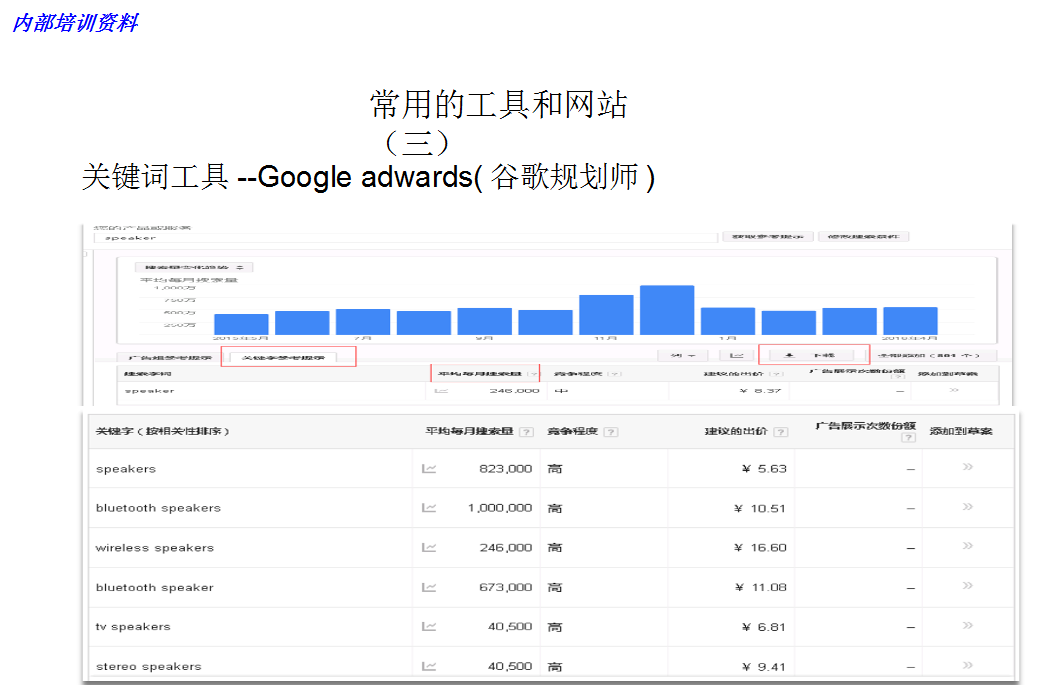The image size is (1056, 685).
Task: Click the trend chart icon beside "wireless speakers"
Action: tap(428, 547)
